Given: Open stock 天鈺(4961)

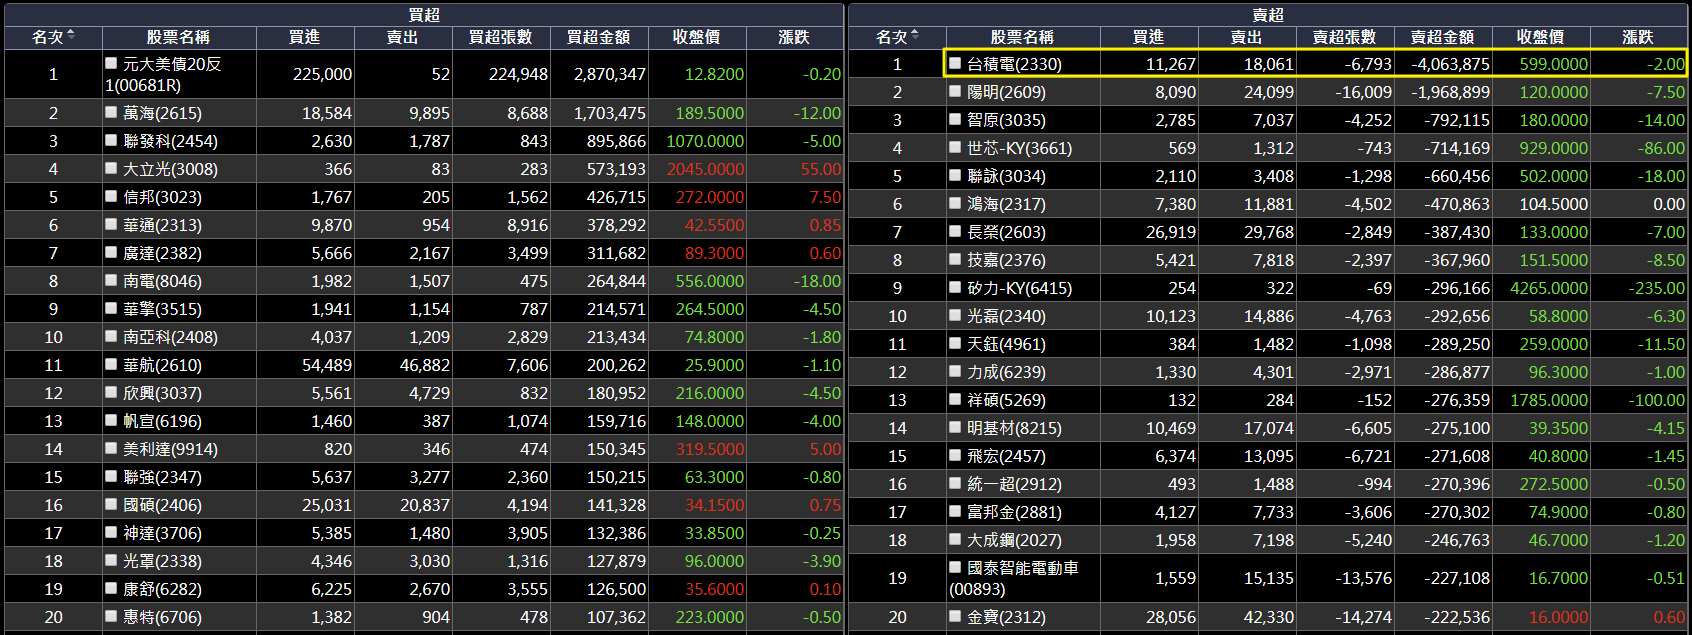Looking at the screenshot, I should [1006, 343].
